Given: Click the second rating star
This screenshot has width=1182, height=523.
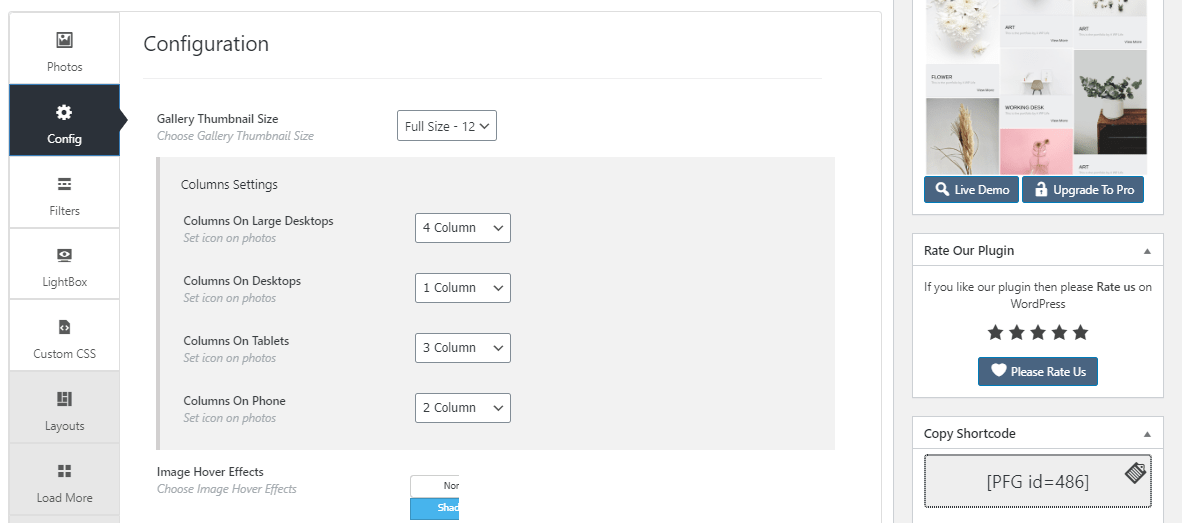Looking at the screenshot, I should [x=1017, y=332].
